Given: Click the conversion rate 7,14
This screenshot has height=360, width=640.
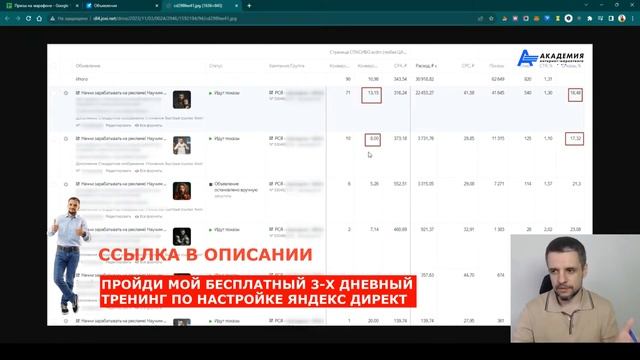Looking at the screenshot, I should click(374, 230).
